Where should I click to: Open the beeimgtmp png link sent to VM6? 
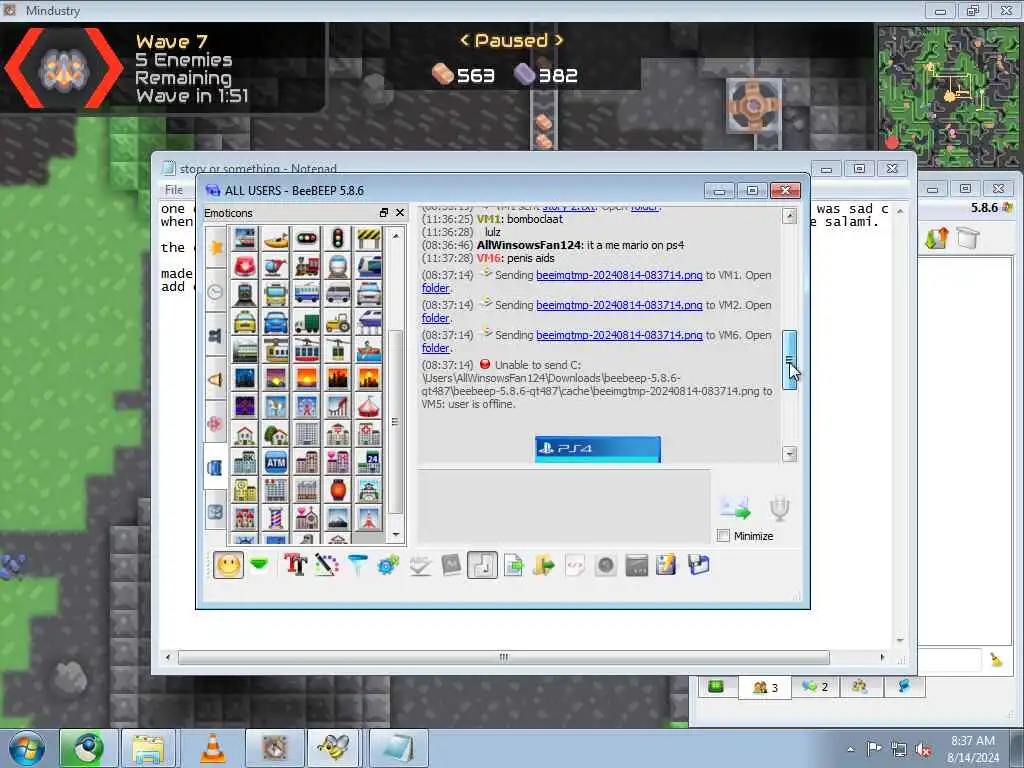pos(619,335)
